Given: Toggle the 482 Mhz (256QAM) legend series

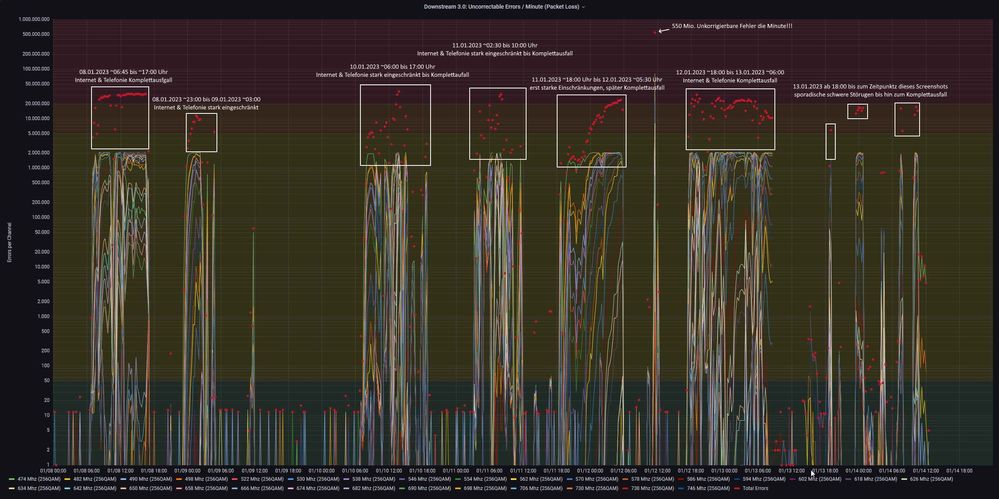Looking at the screenshot, I should coord(91,479).
